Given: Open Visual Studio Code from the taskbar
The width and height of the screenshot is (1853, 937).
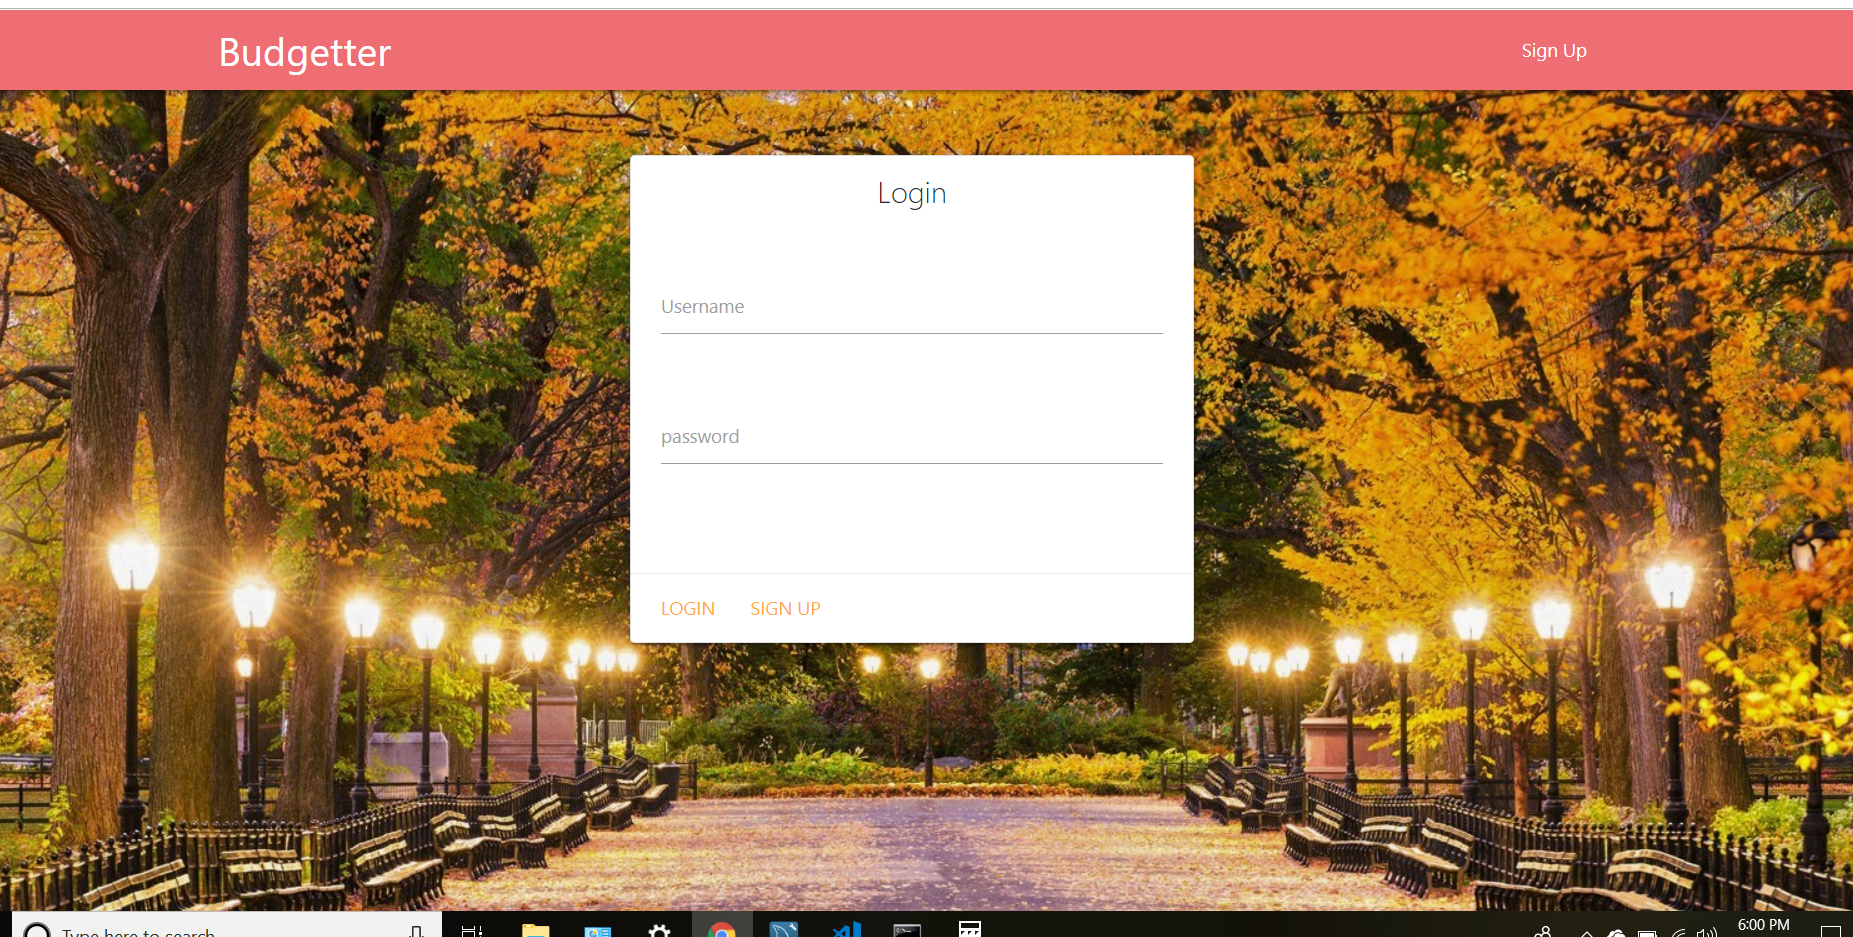Looking at the screenshot, I should [846, 930].
